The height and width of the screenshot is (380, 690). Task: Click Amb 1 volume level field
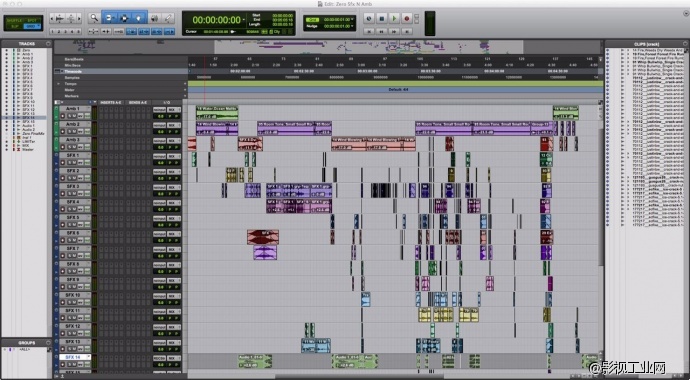click(x=160, y=116)
